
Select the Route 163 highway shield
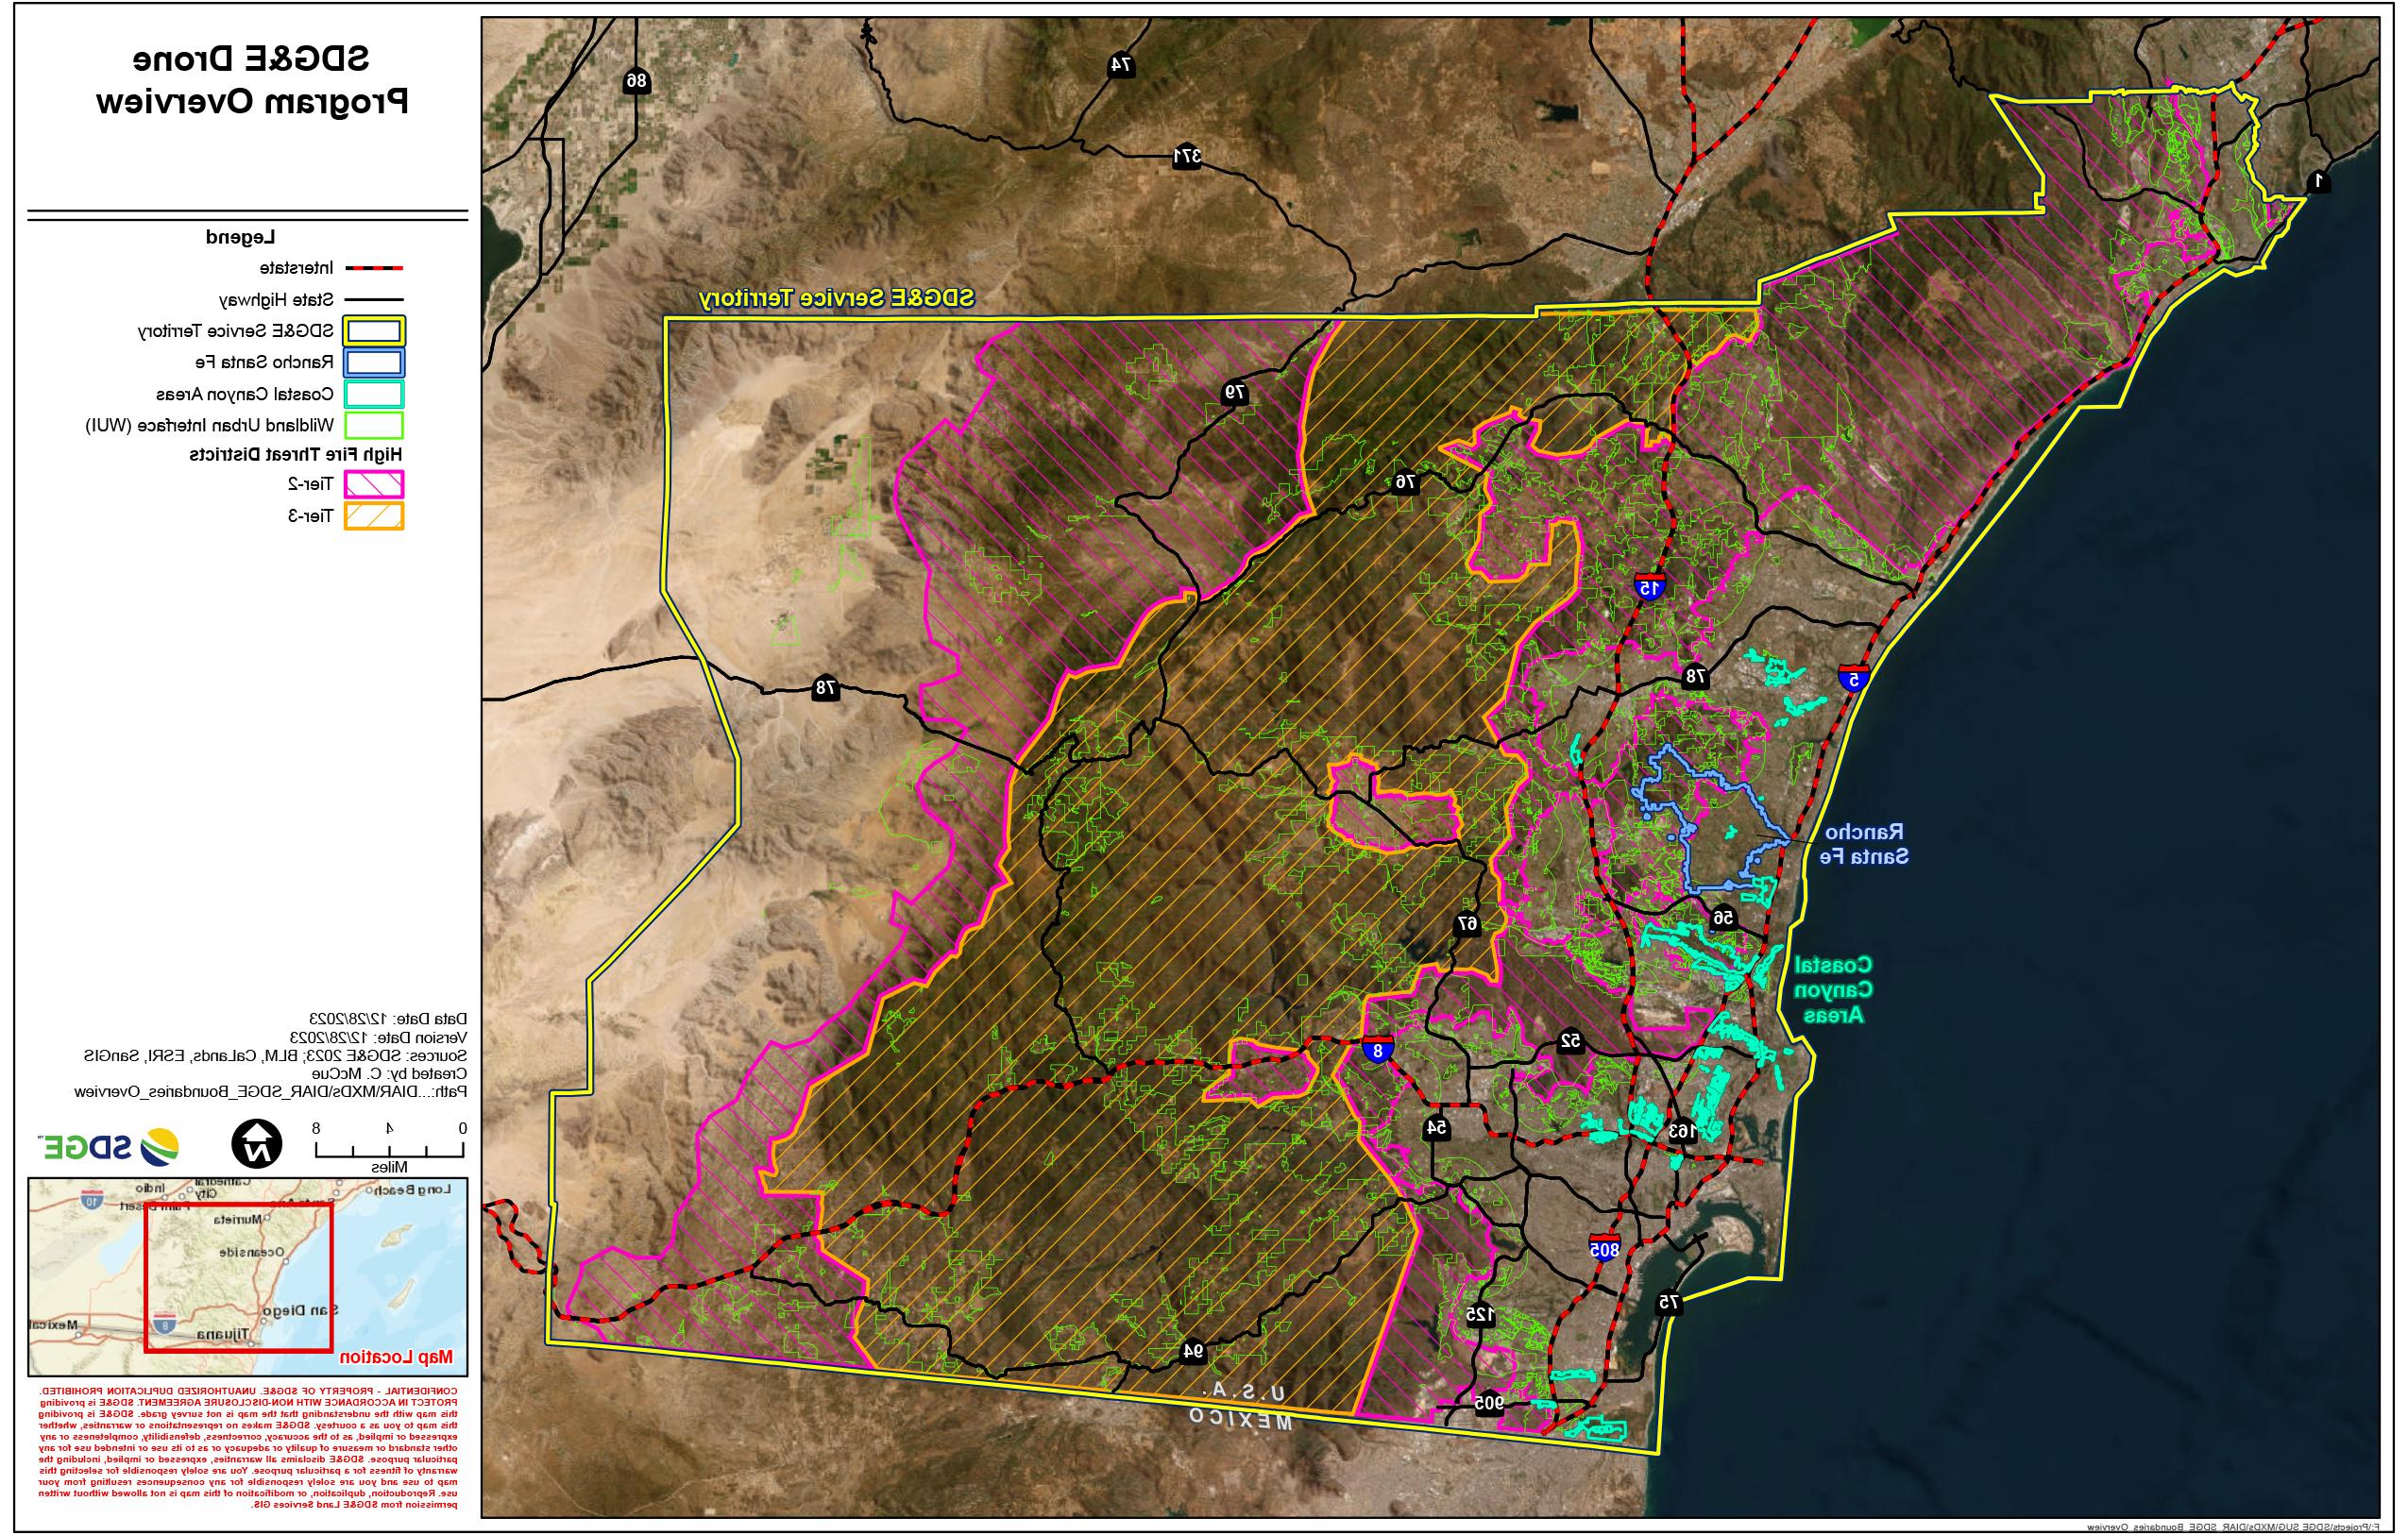(x=1682, y=1131)
